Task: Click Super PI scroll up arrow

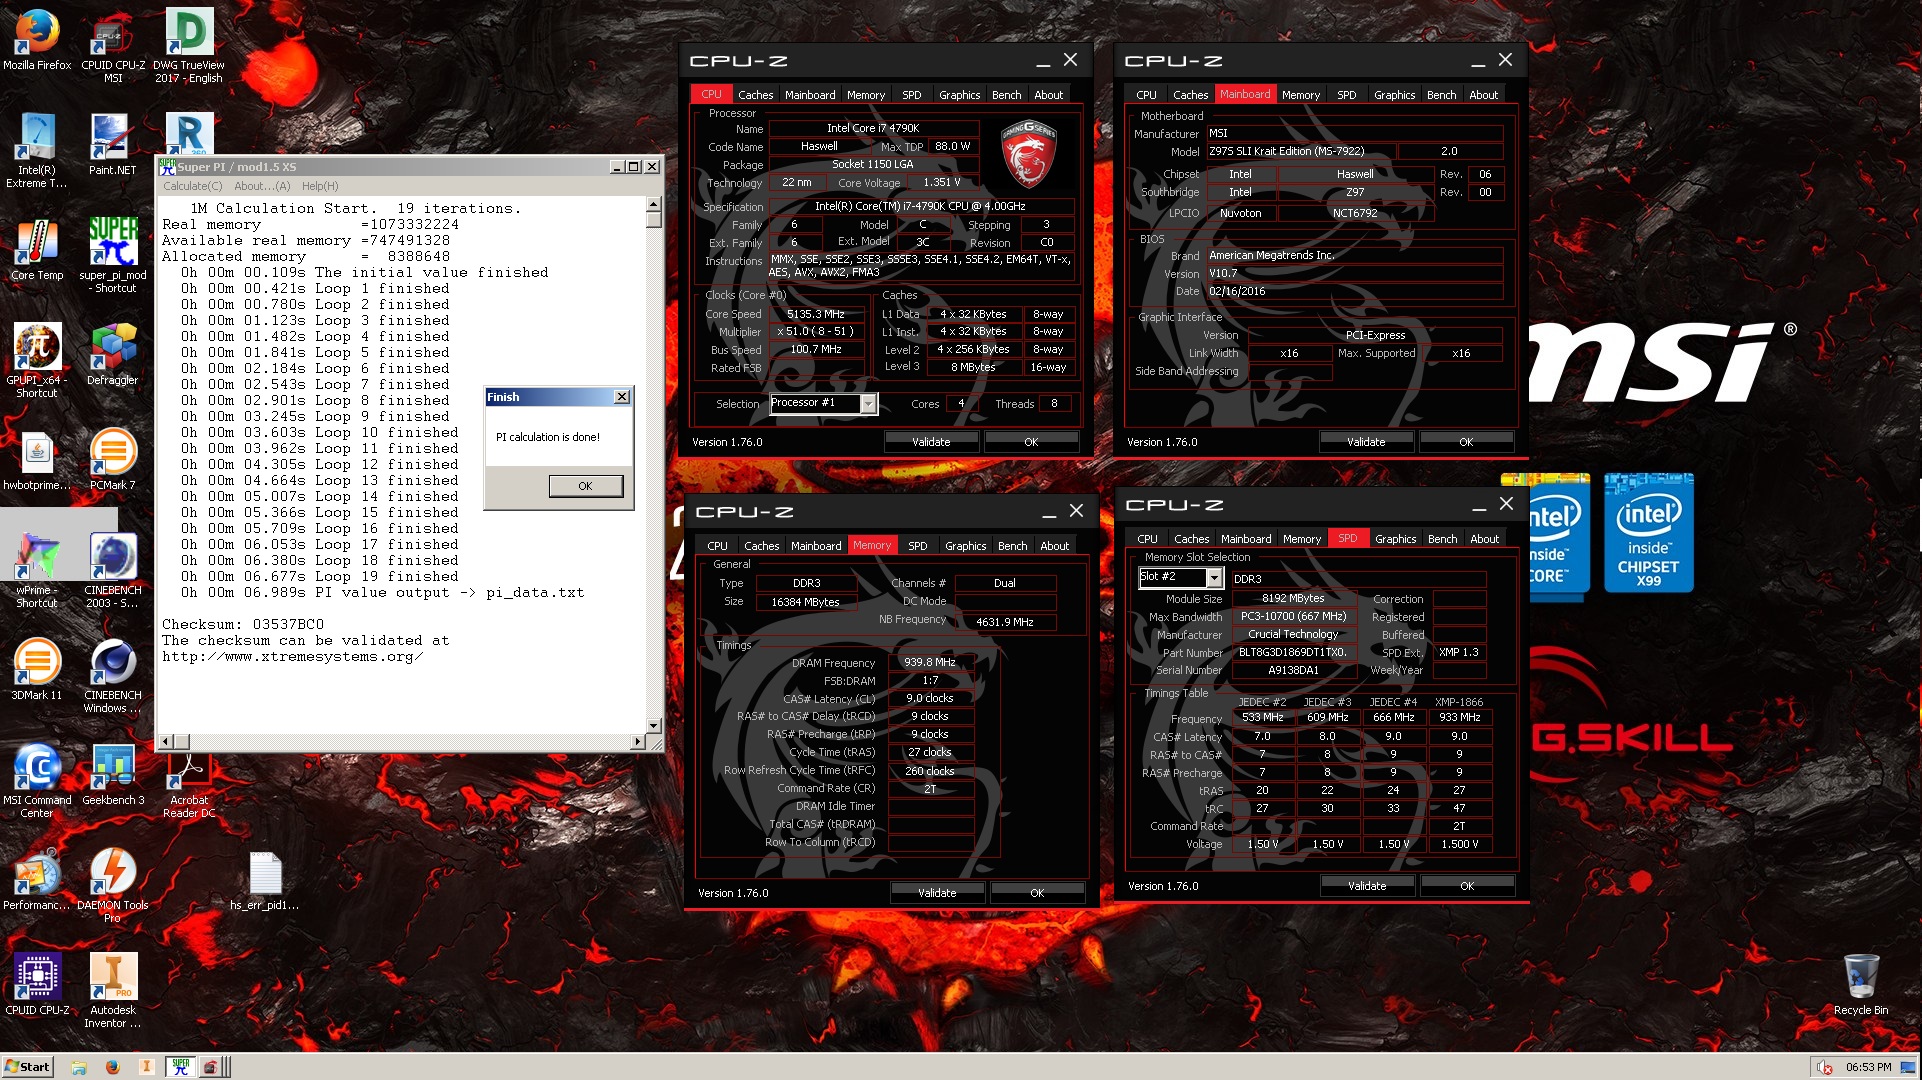Action: coord(654,204)
